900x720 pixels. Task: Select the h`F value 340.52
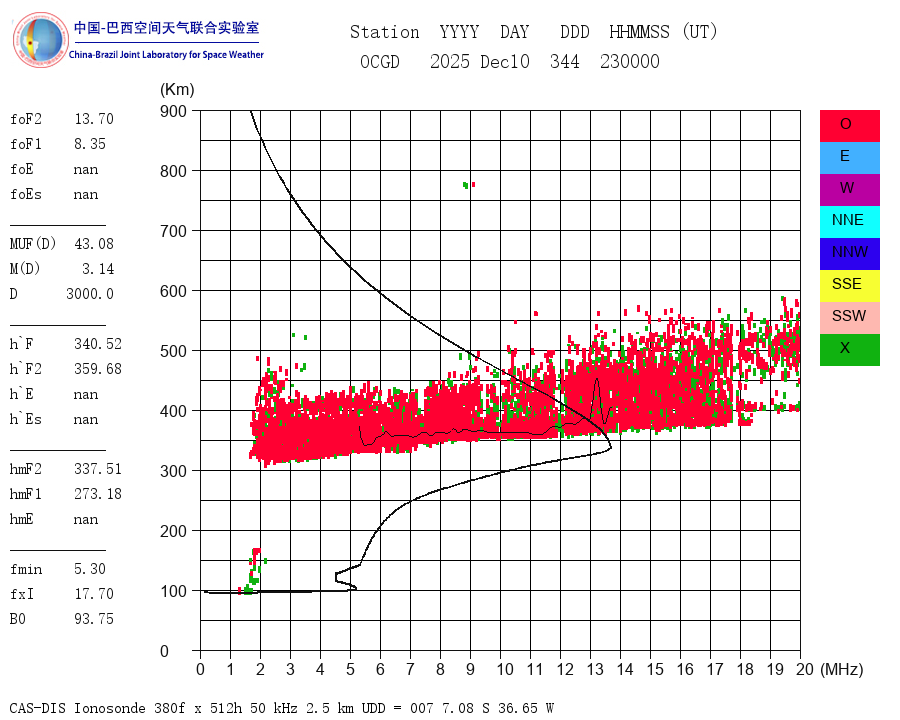pos(98,344)
